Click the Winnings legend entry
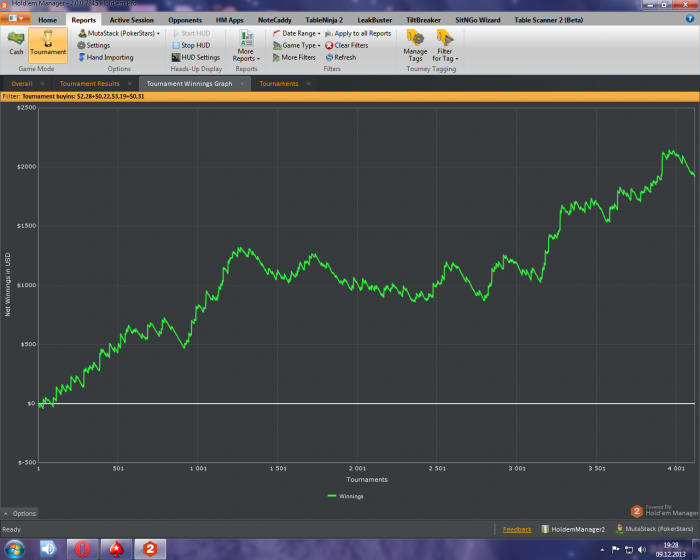This screenshot has width=700, height=560. (345, 496)
